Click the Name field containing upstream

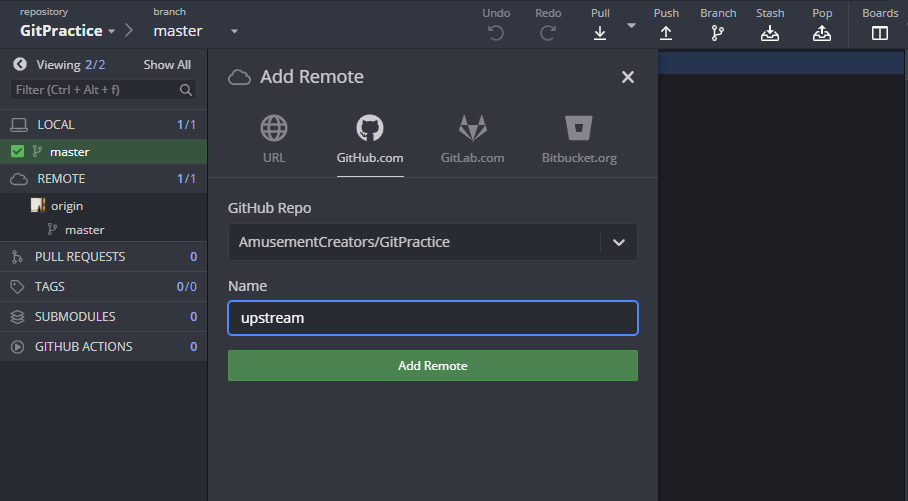pos(433,318)
